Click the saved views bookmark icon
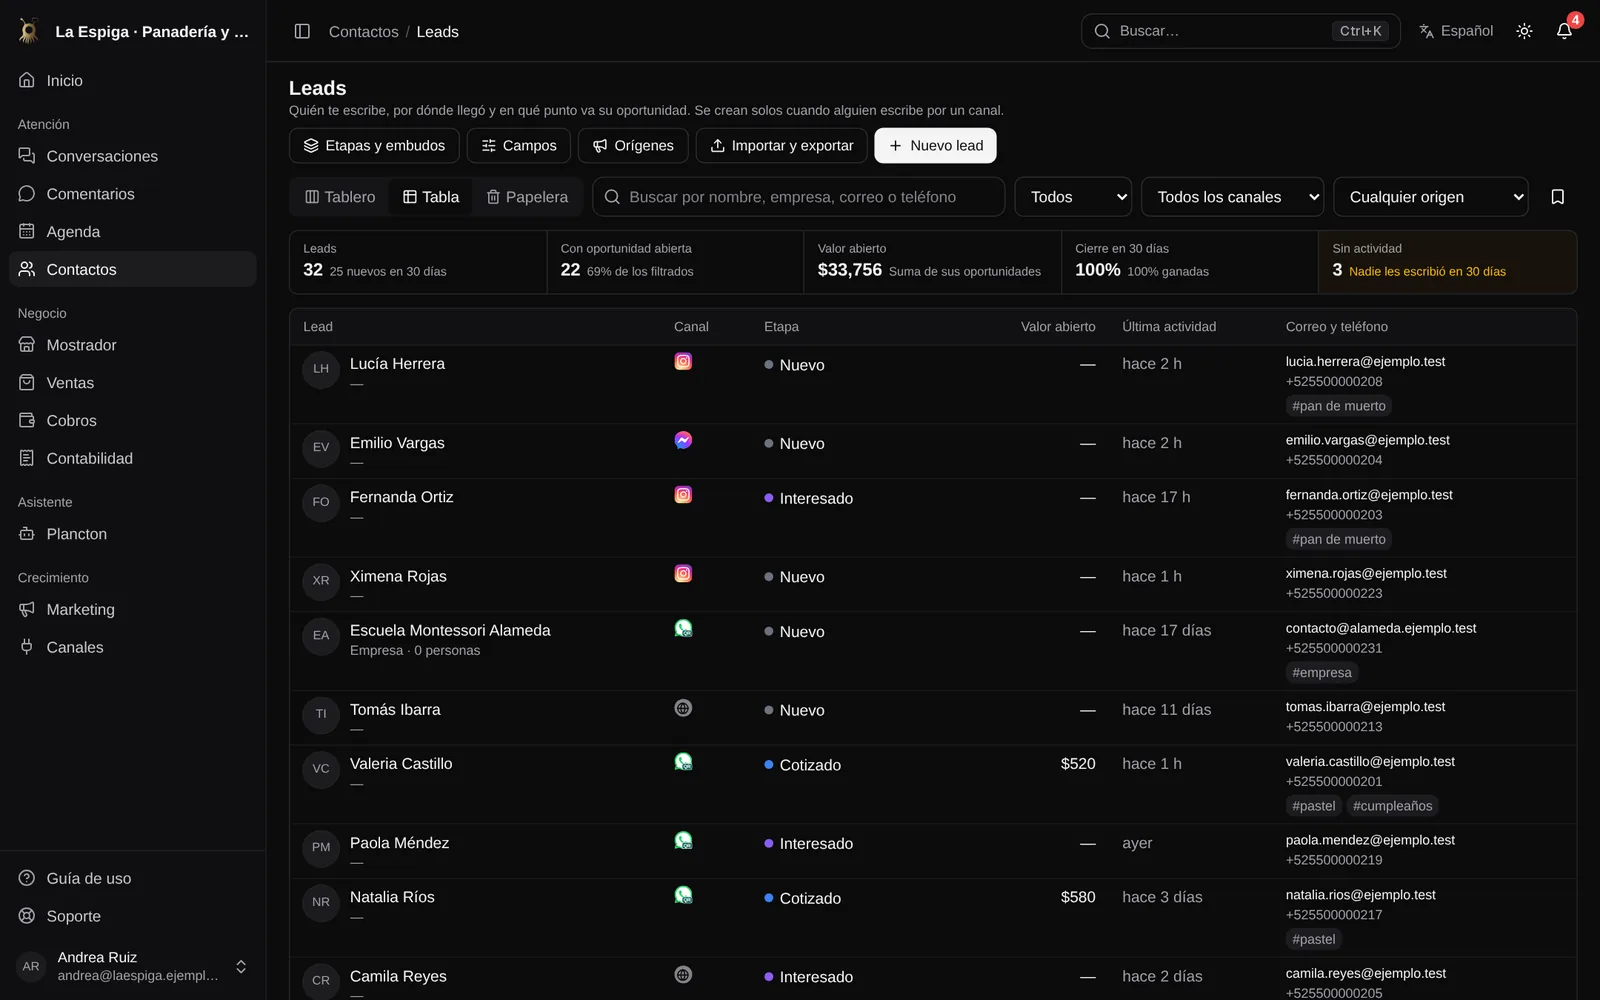1600x1000 pixels. (1557, 197)
